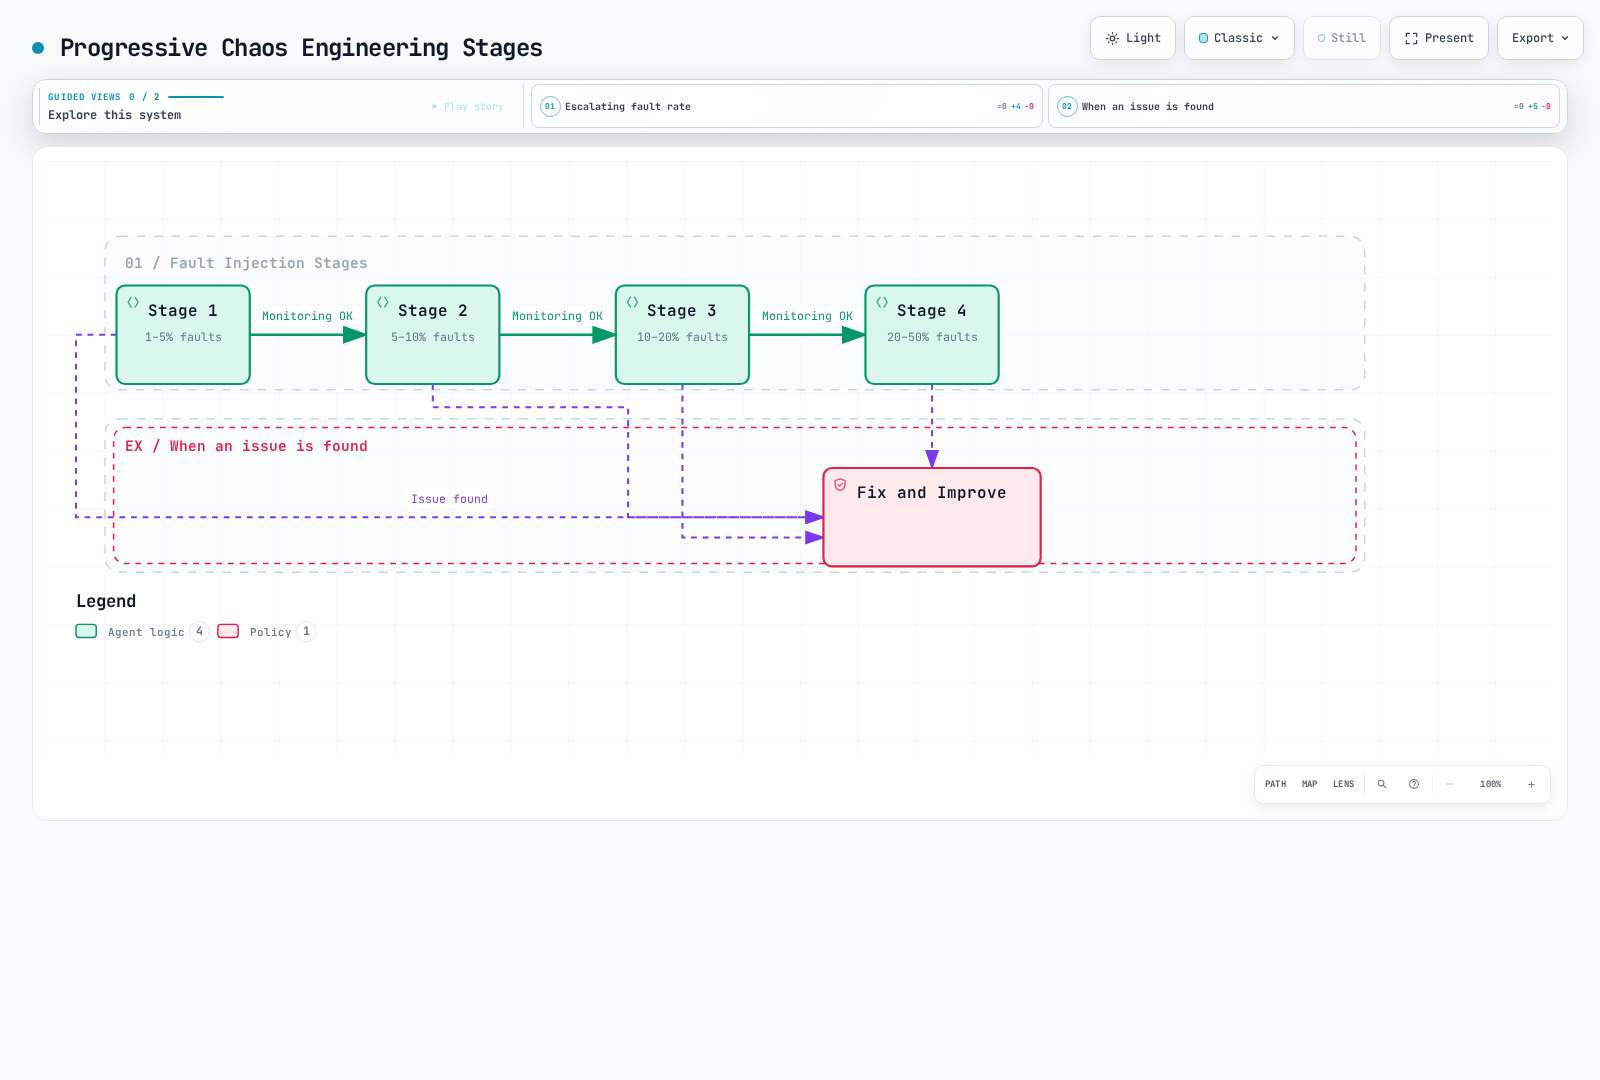Click the 02 badge on When an issue is found
Screen dimensions: 1600x1080
pos(1067,106)
